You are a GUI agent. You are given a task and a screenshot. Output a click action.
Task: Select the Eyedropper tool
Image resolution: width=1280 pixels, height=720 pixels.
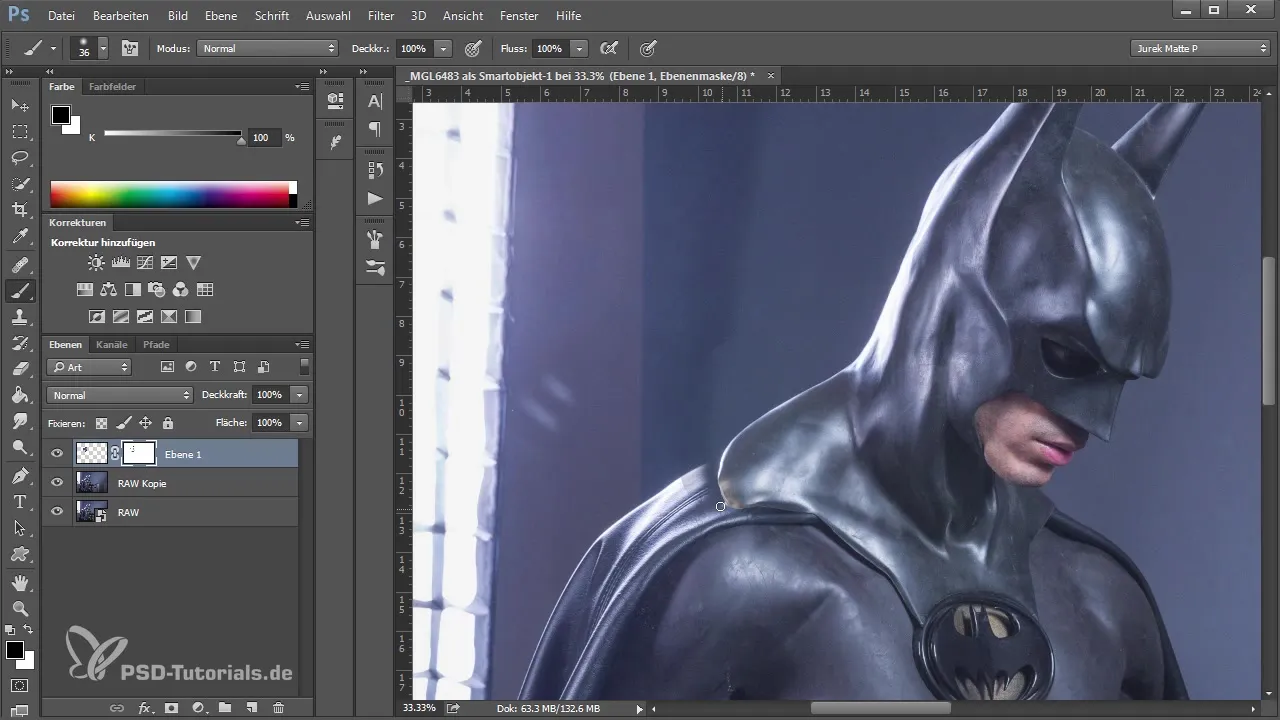[x=20, y=237]
